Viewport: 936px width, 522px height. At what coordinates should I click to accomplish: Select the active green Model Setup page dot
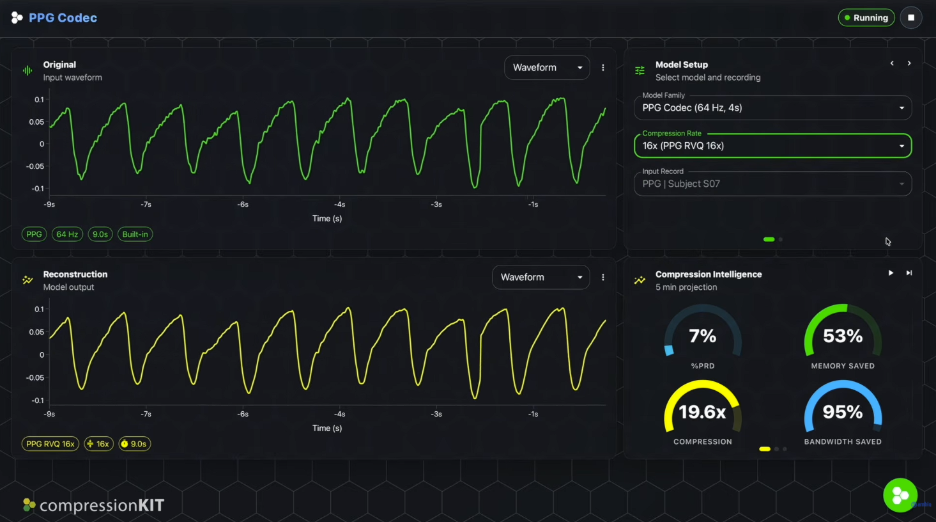click(x=769, y=239)
